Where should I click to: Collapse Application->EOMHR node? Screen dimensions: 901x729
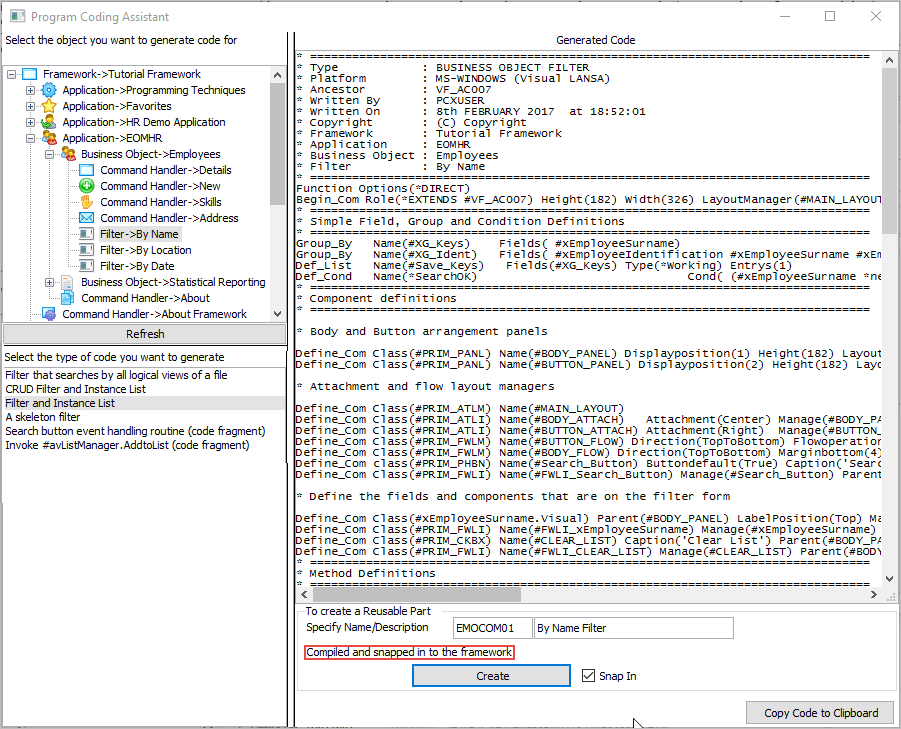pos(30,138)
